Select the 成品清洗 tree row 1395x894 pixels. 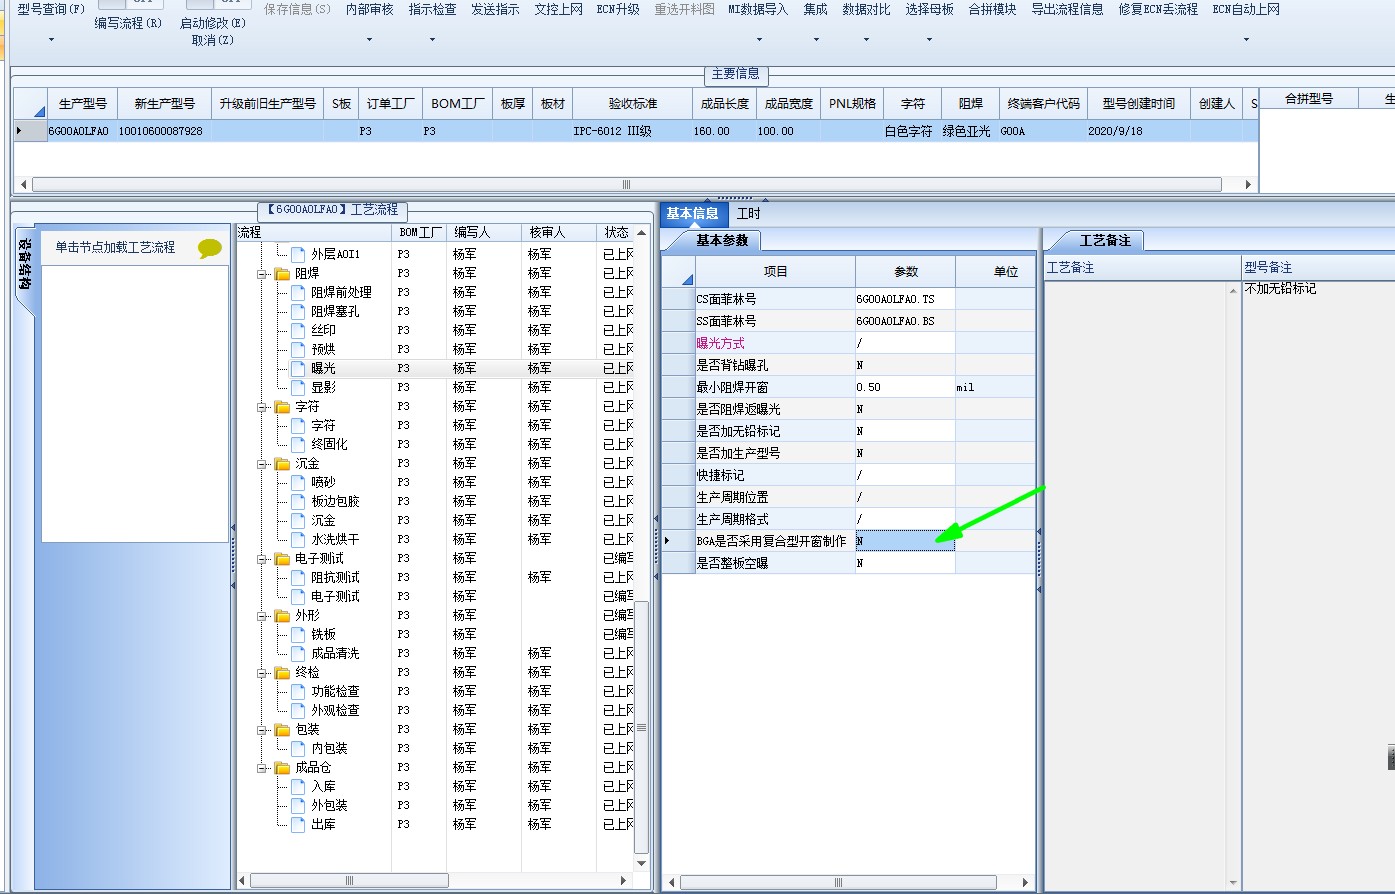(435, 654)
